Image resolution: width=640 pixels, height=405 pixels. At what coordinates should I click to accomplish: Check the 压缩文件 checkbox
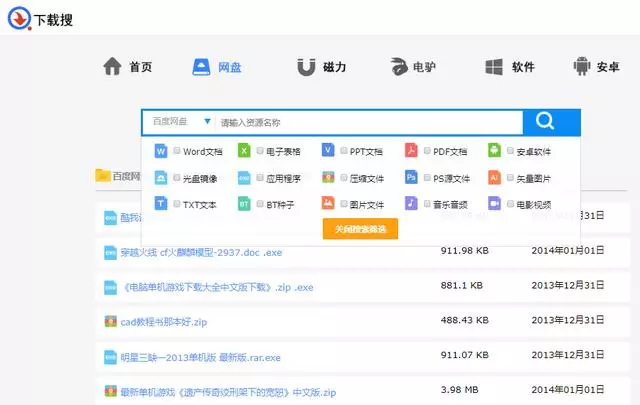[x=344, y=178]
